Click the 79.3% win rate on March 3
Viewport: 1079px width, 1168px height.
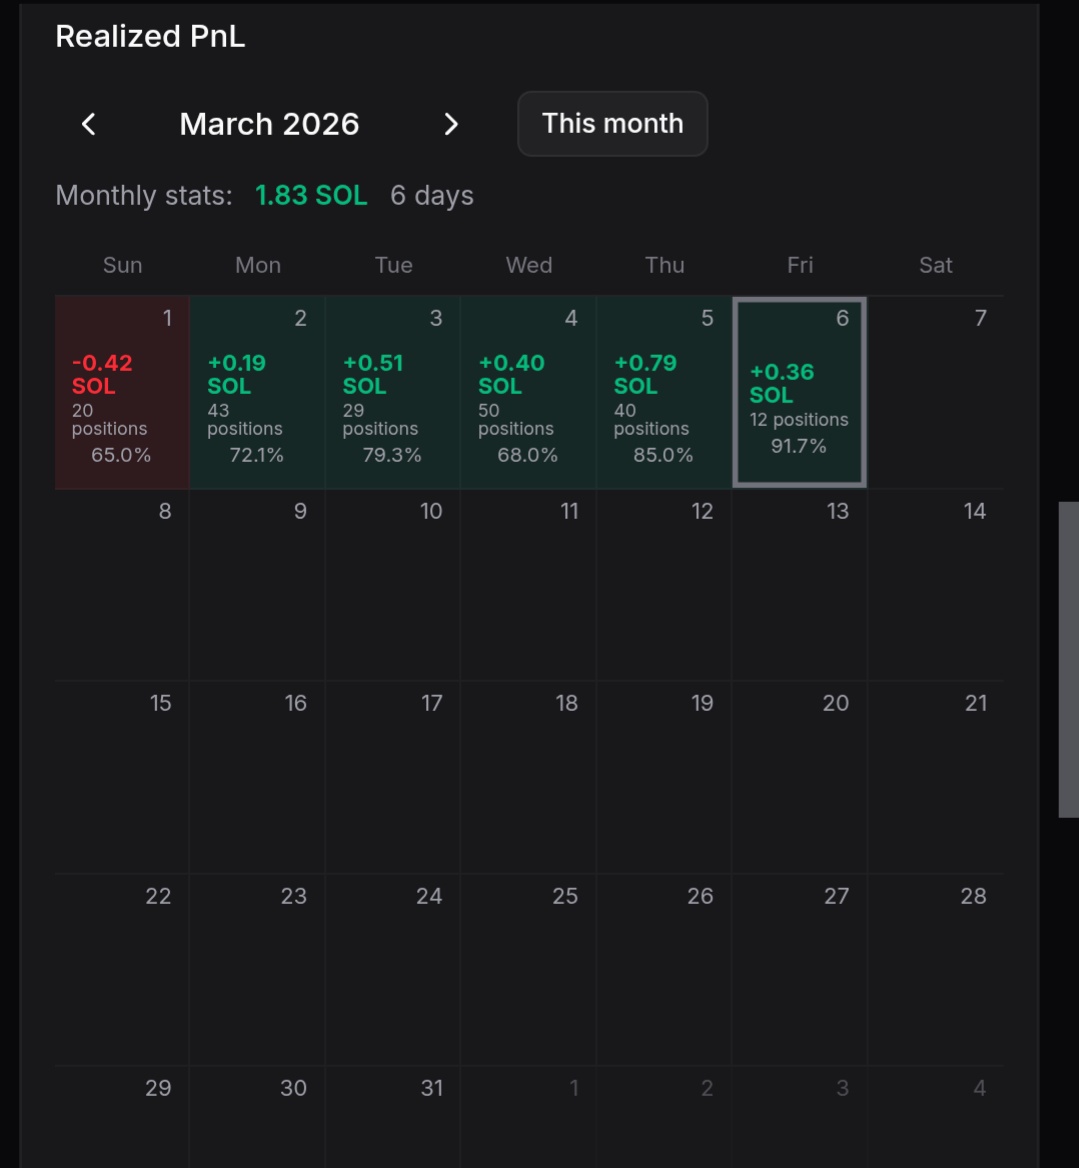pos(392,455)
